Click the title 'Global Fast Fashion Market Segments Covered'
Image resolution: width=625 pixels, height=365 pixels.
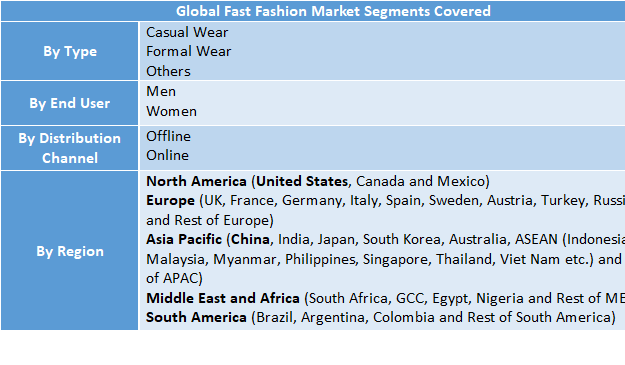[333, 11]
